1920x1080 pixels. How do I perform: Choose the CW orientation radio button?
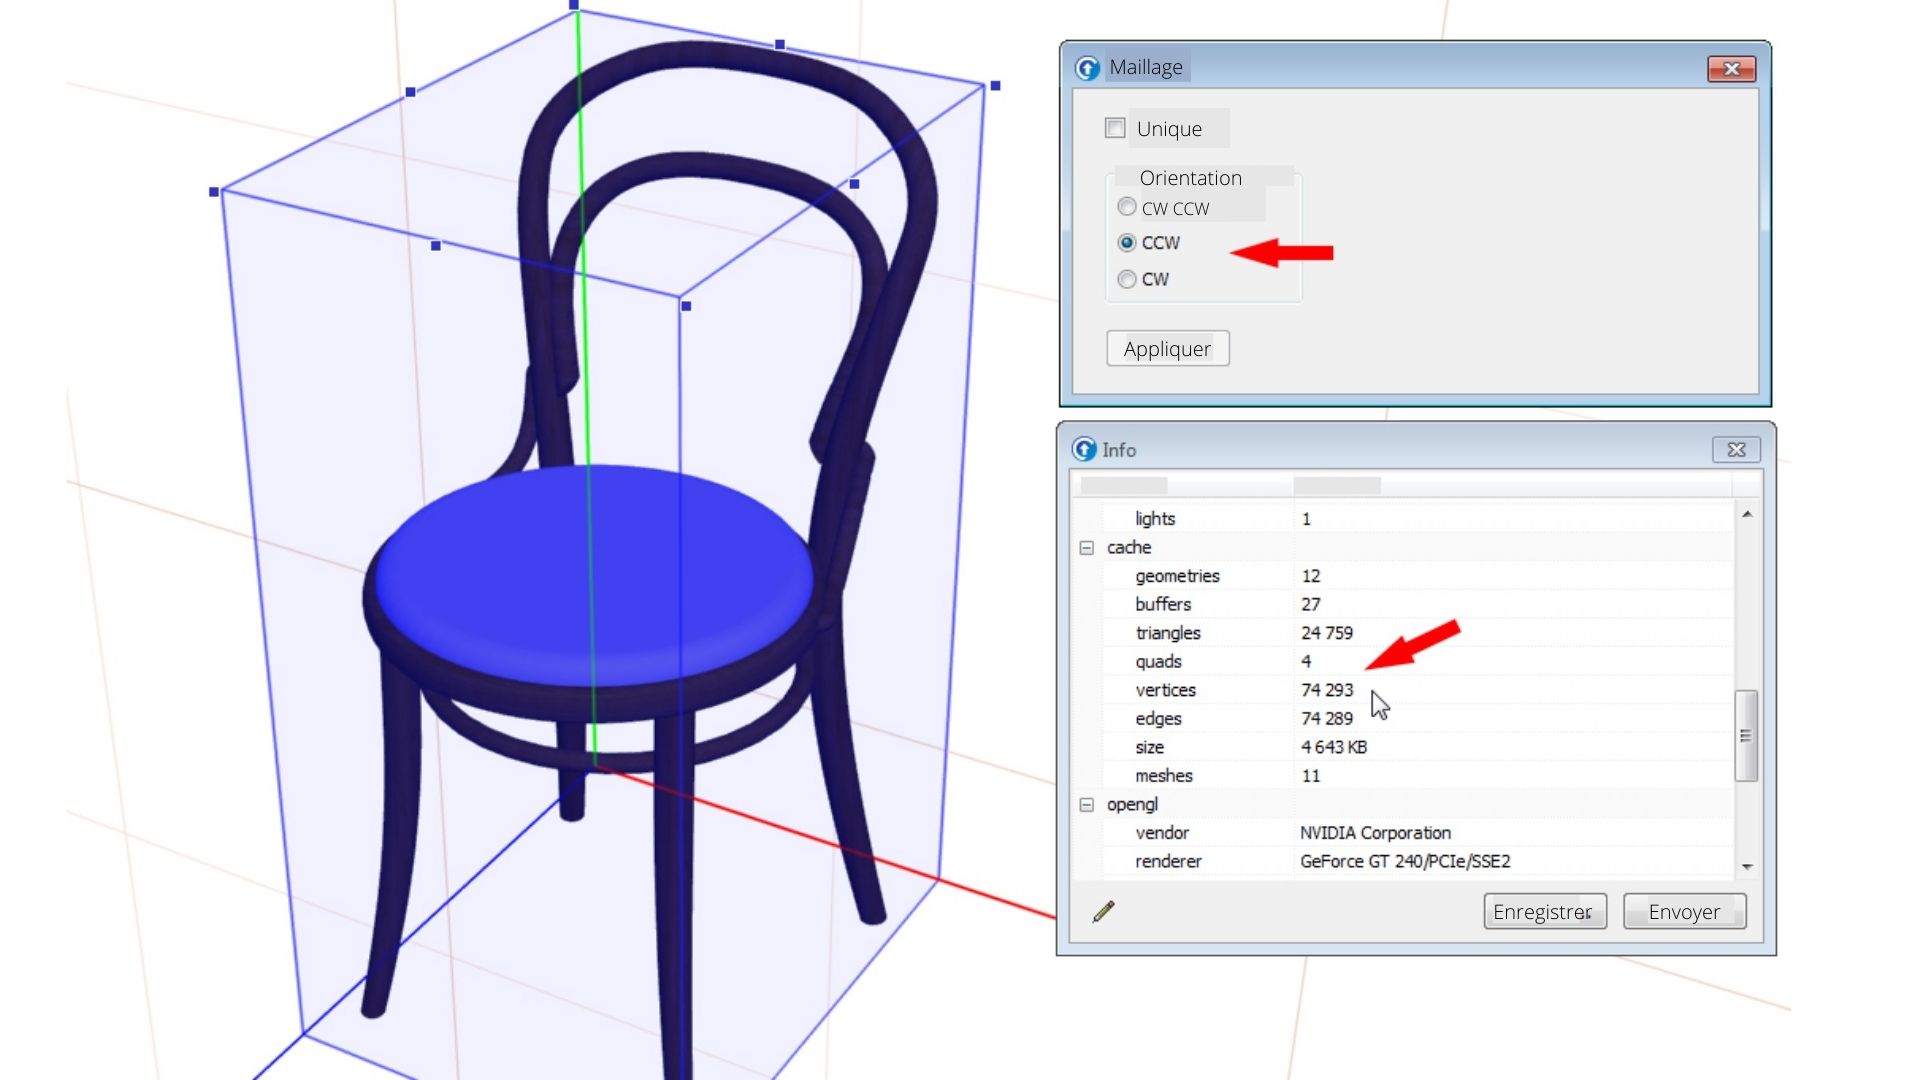click(1127, 279)
